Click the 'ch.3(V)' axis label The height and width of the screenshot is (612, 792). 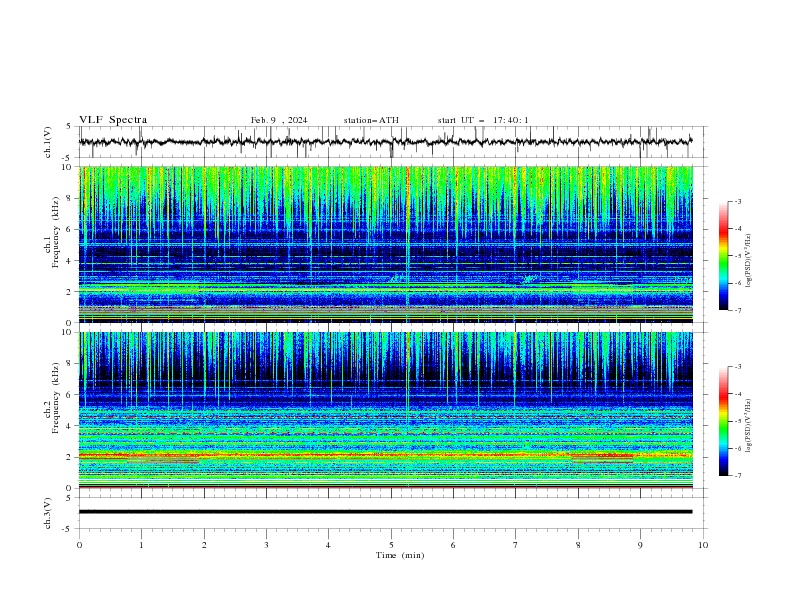tap(48, 513)
